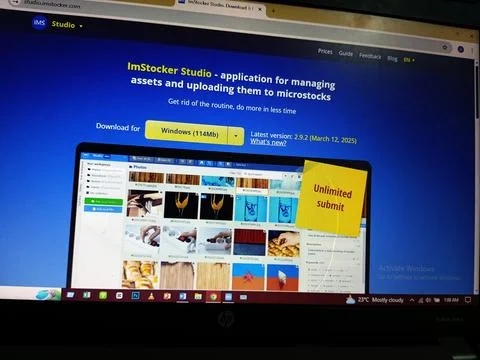Open the Guide page
Viewport: 480px width, 360px height.
pos(346,53)
